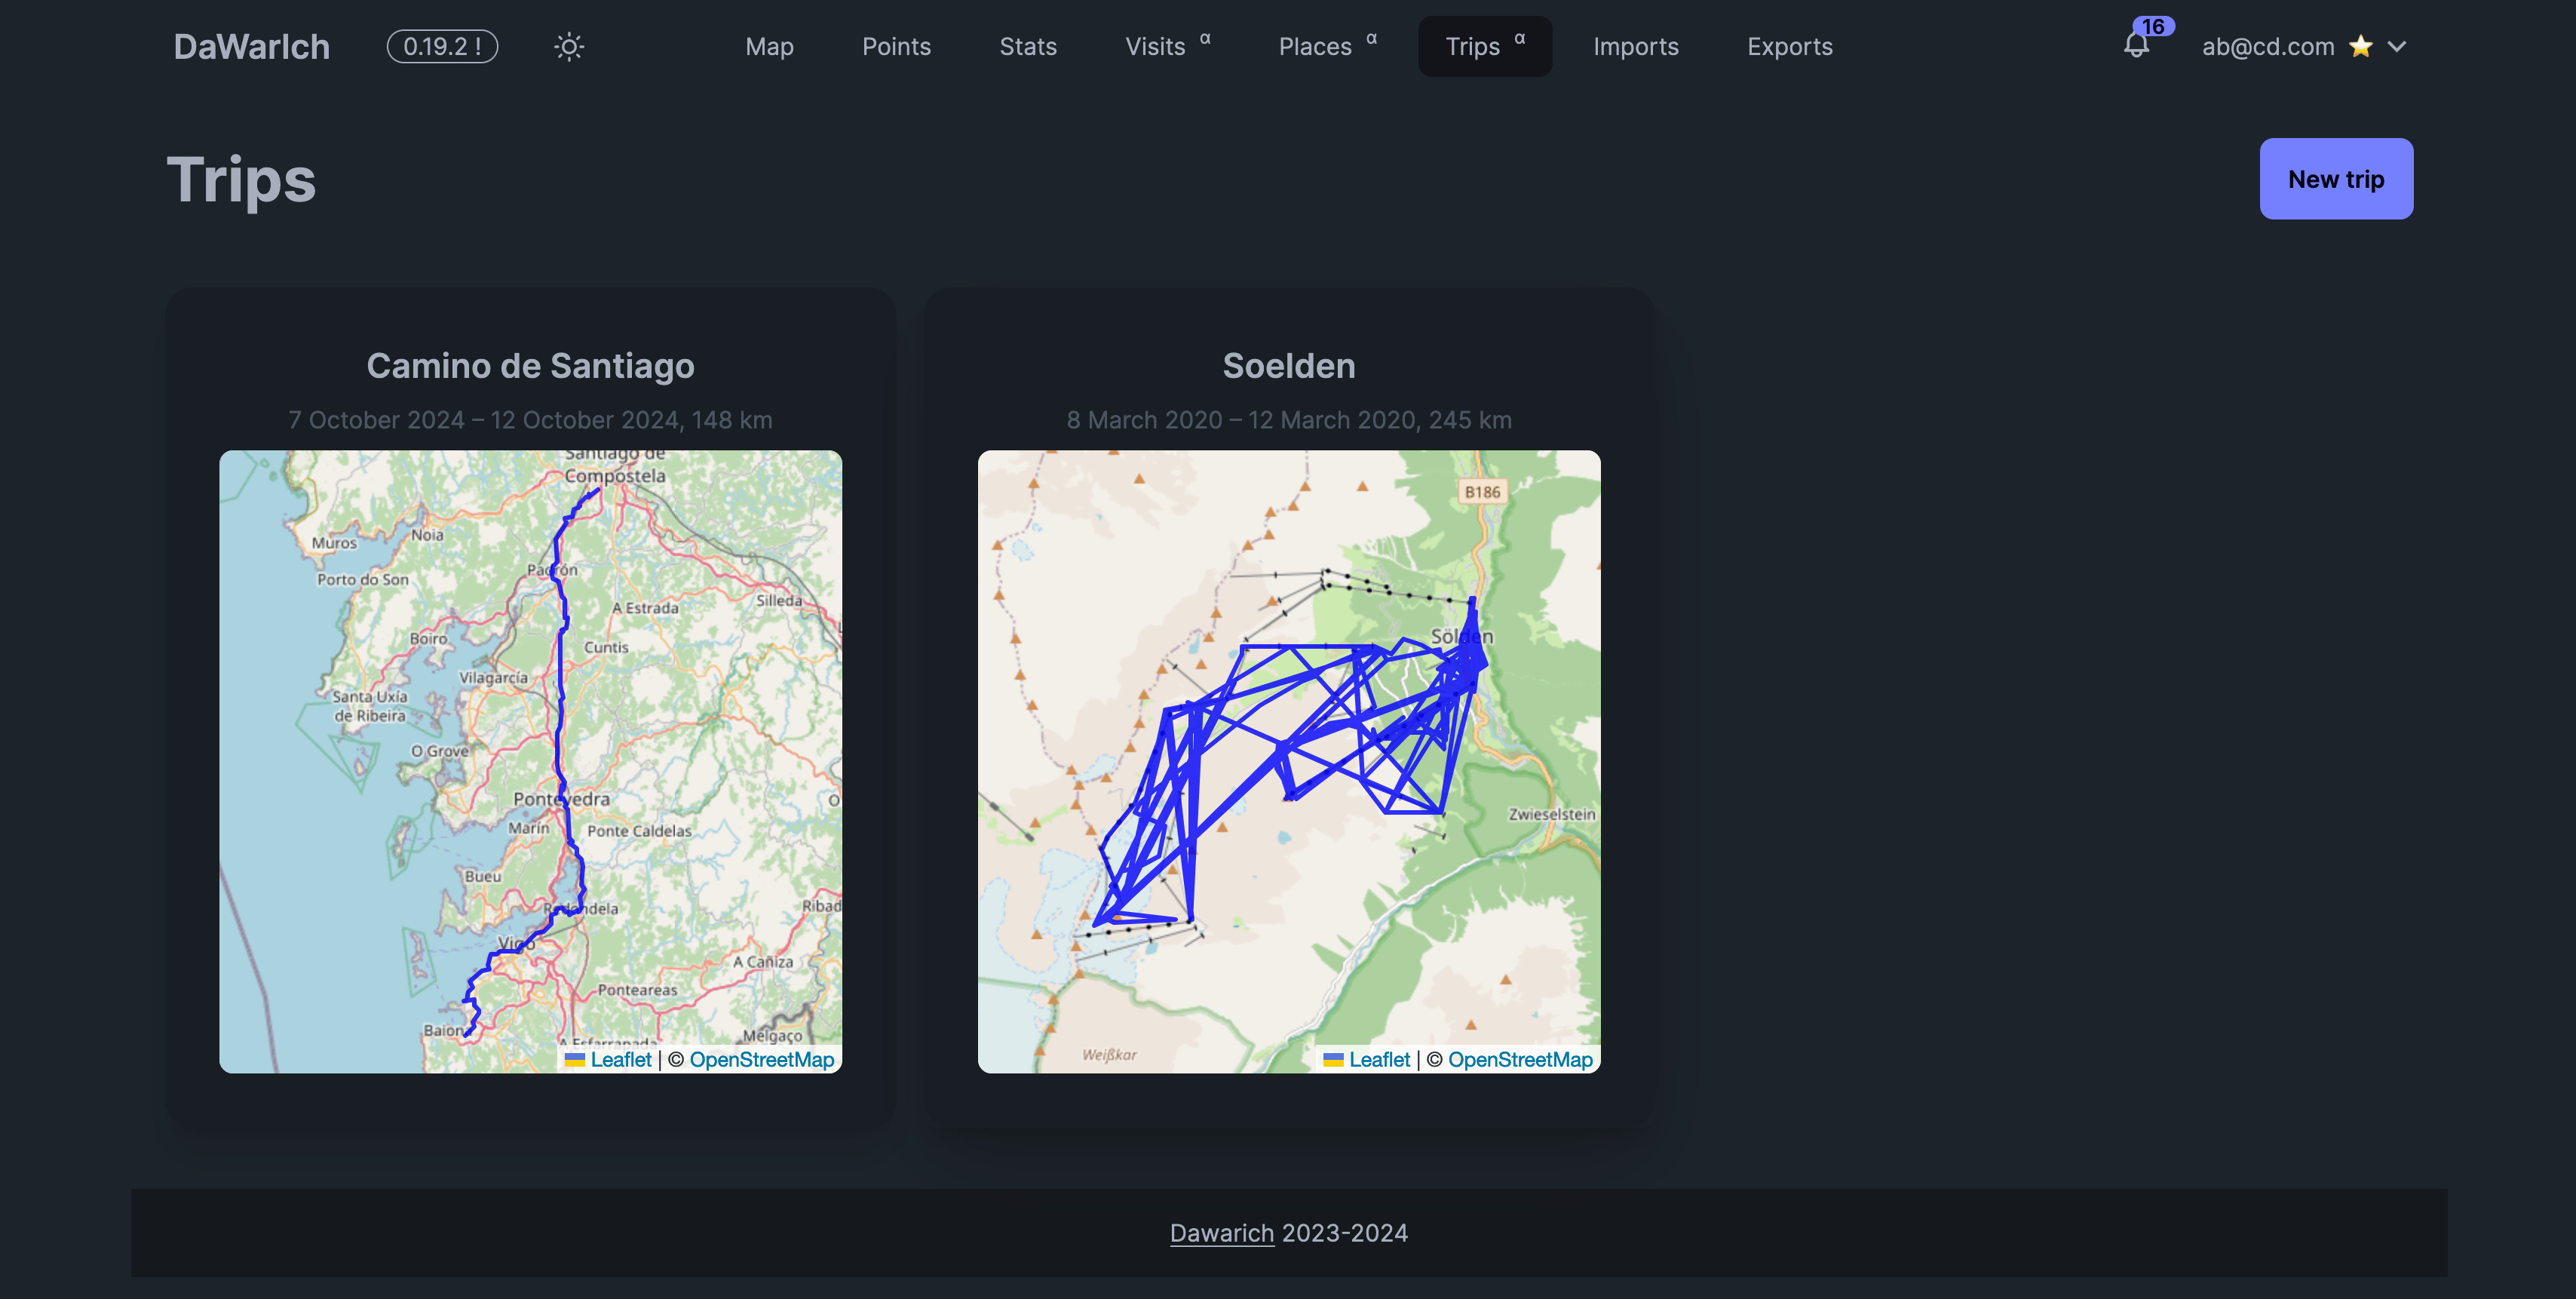Open the Soelden trip title

[x=1288, y=366]
